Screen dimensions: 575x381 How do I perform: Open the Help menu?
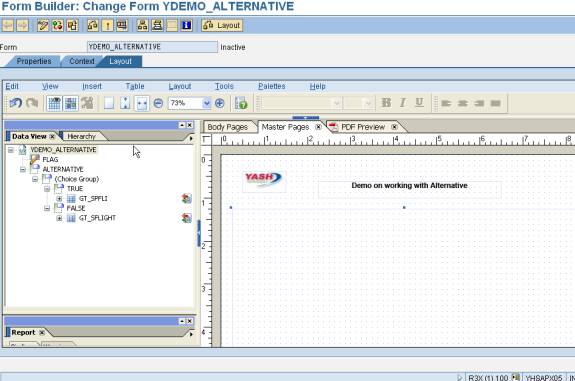[318, 87]
